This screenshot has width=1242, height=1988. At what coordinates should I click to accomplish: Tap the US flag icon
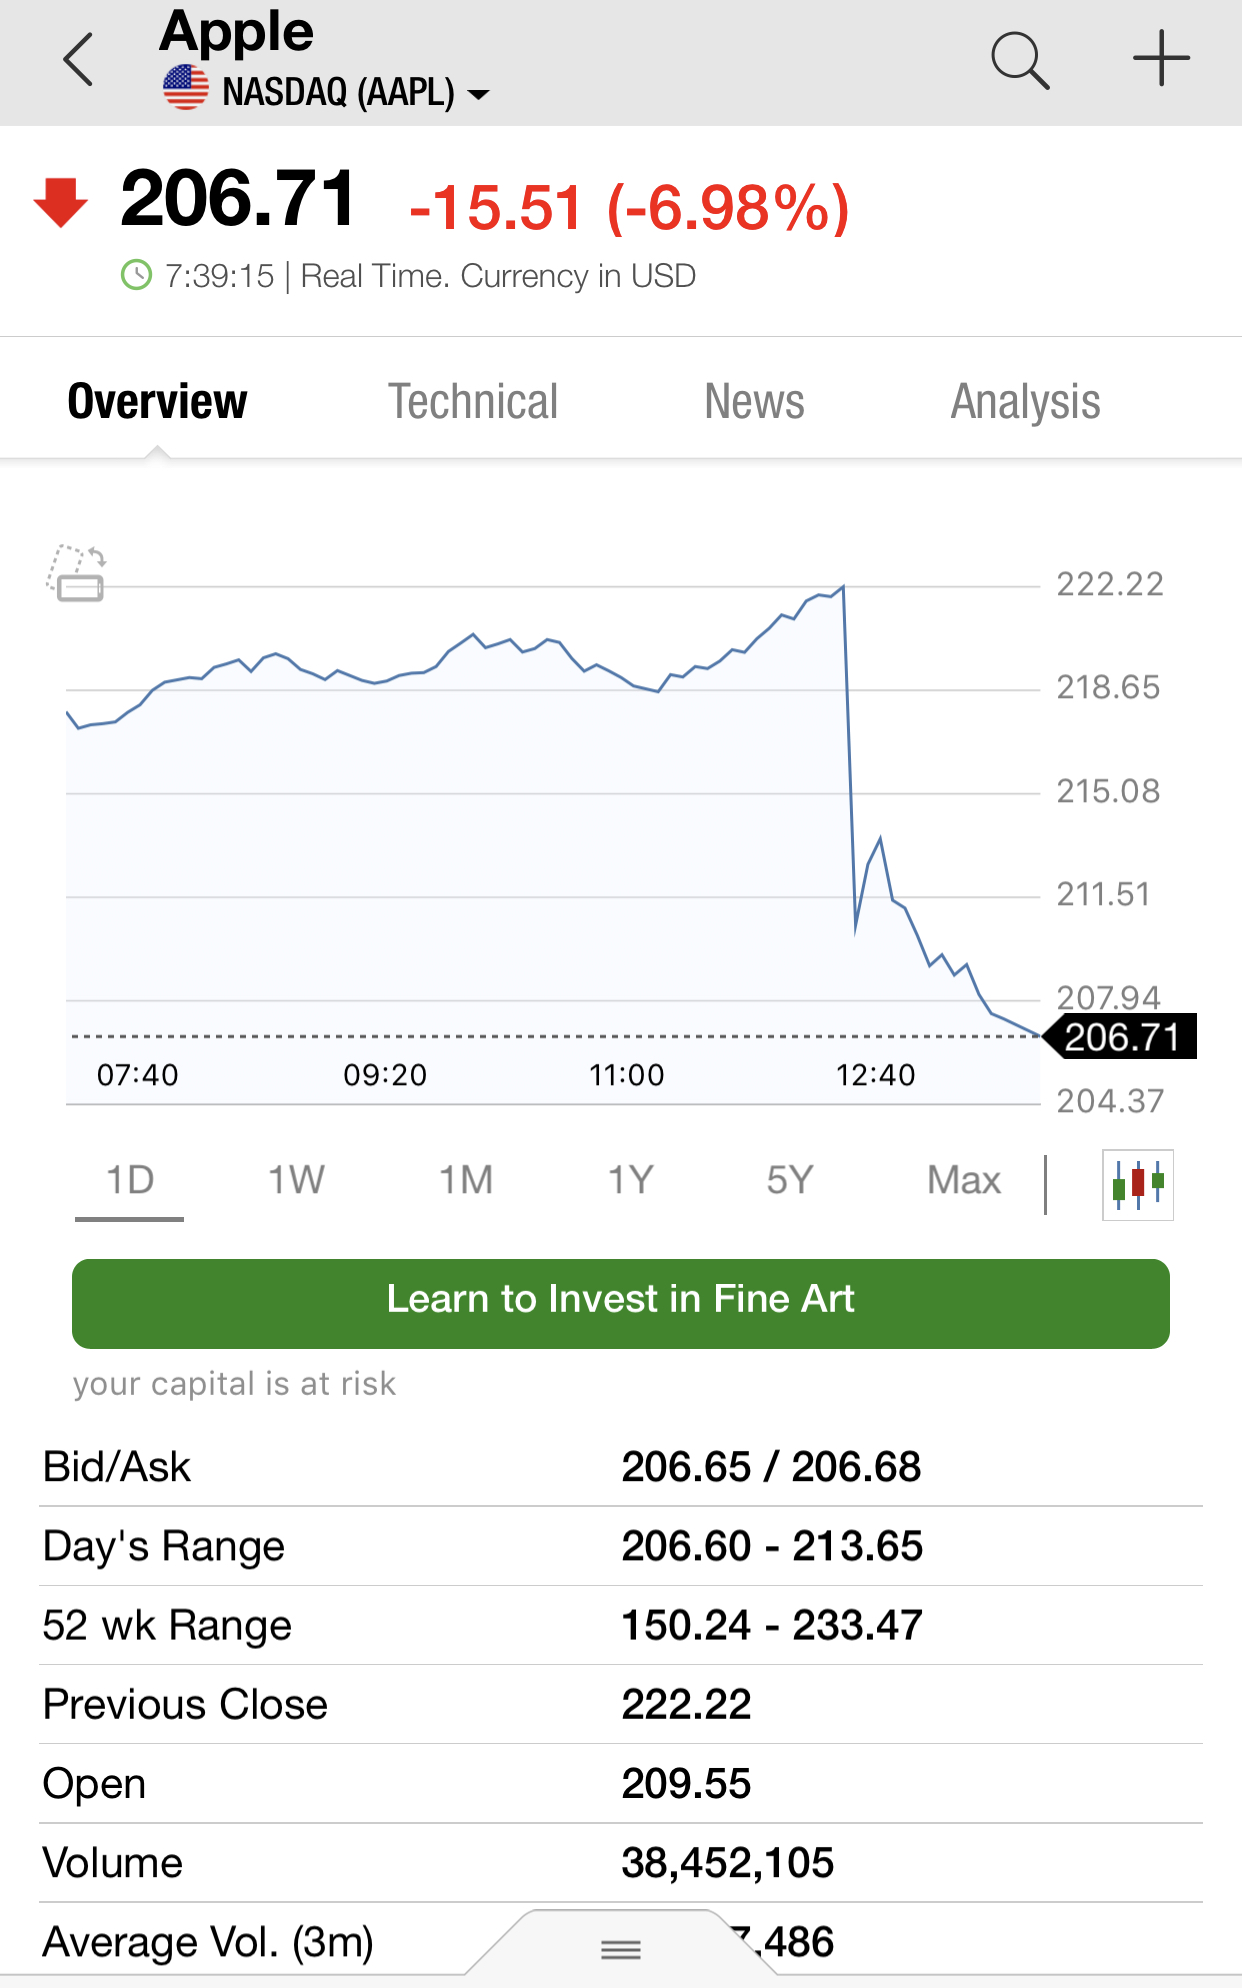click(x=186, y=88)
